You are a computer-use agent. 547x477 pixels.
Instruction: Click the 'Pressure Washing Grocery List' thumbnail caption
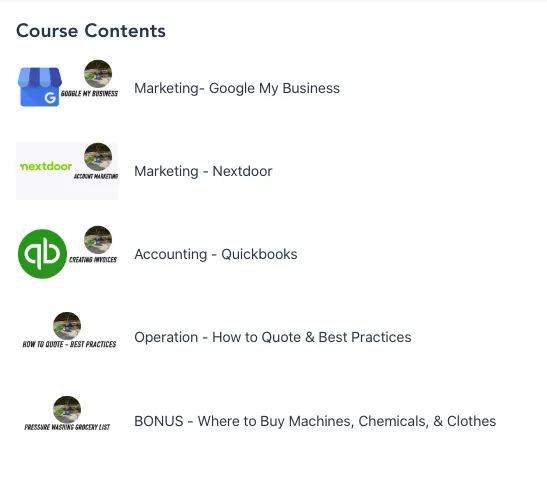[67, 427]
